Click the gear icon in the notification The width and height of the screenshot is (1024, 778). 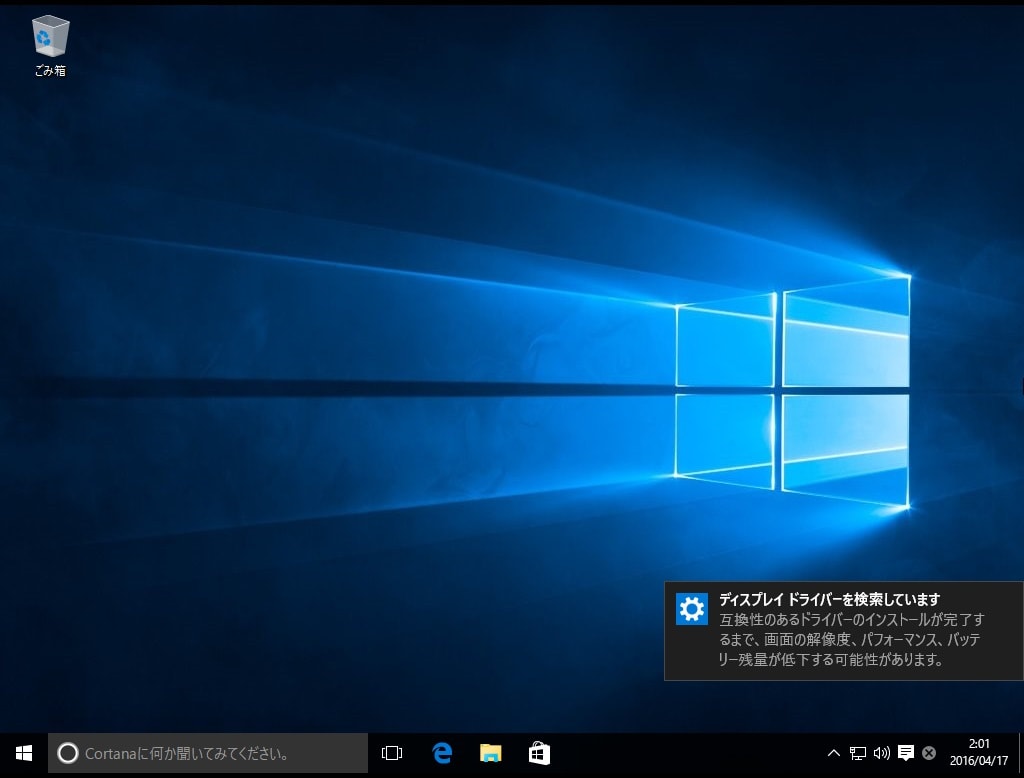click(x=692, y=609)
